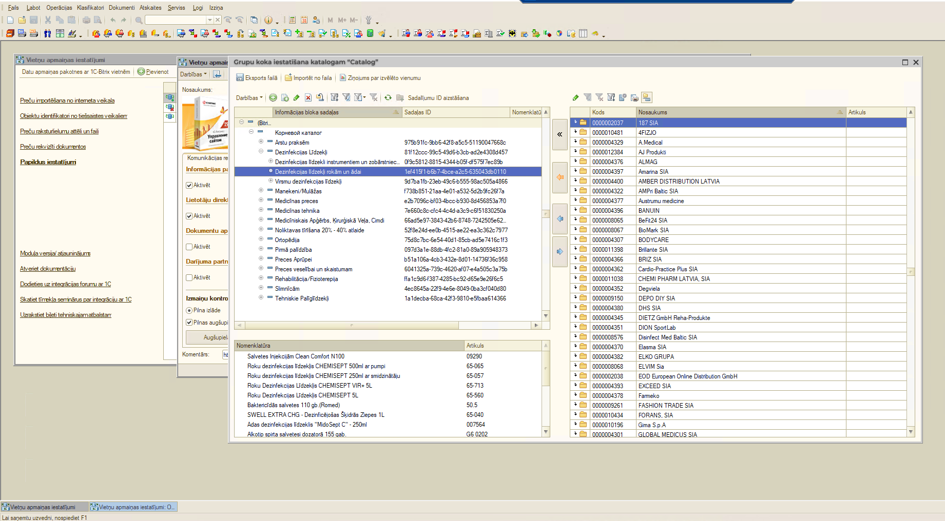The image size is (945, 521).
Task: Collapse Dezinfekcijas līdzekļi tree node
Action: (261, 152)
